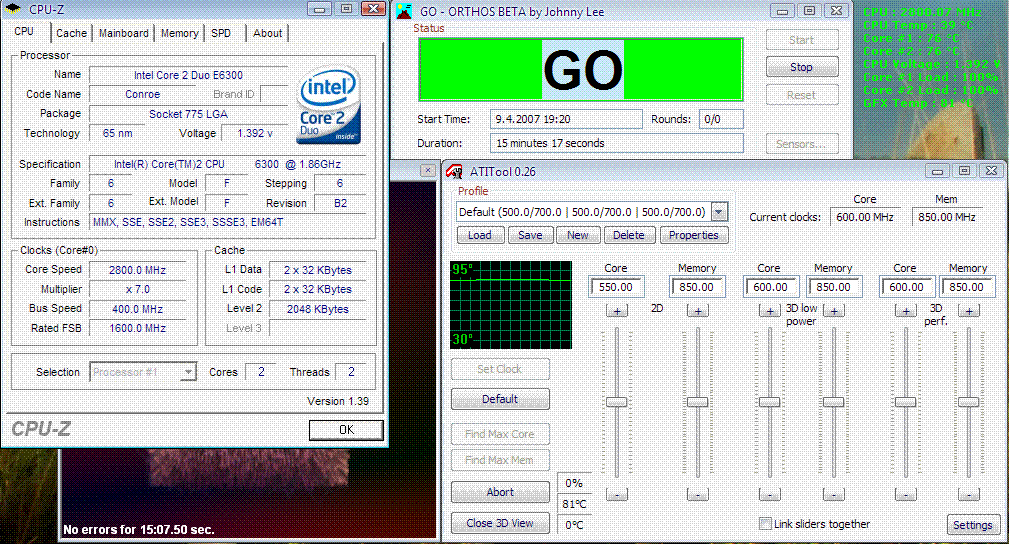
Task: Switch to the About tab
Action: coord(268,33)
